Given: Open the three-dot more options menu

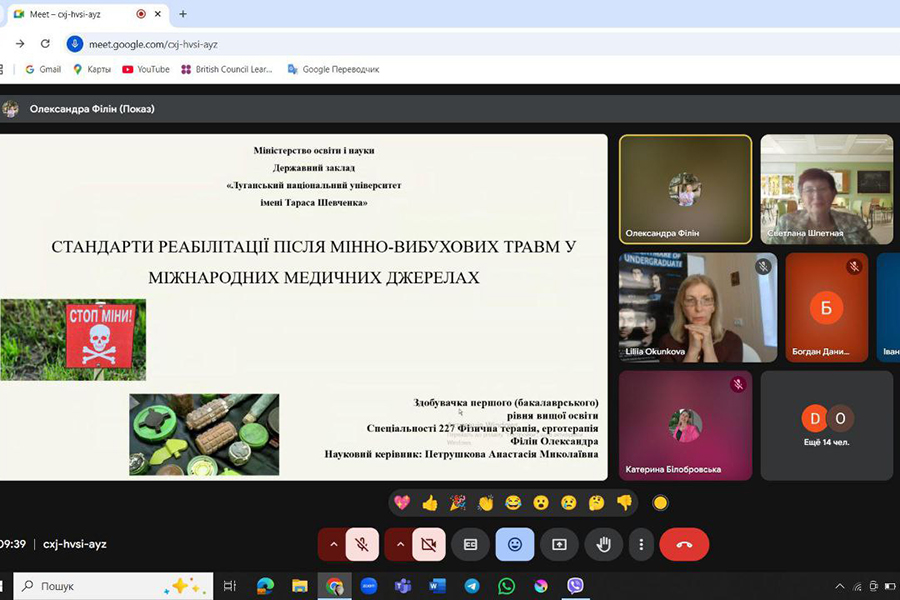Looking at the screenshot, I should 641,544.
